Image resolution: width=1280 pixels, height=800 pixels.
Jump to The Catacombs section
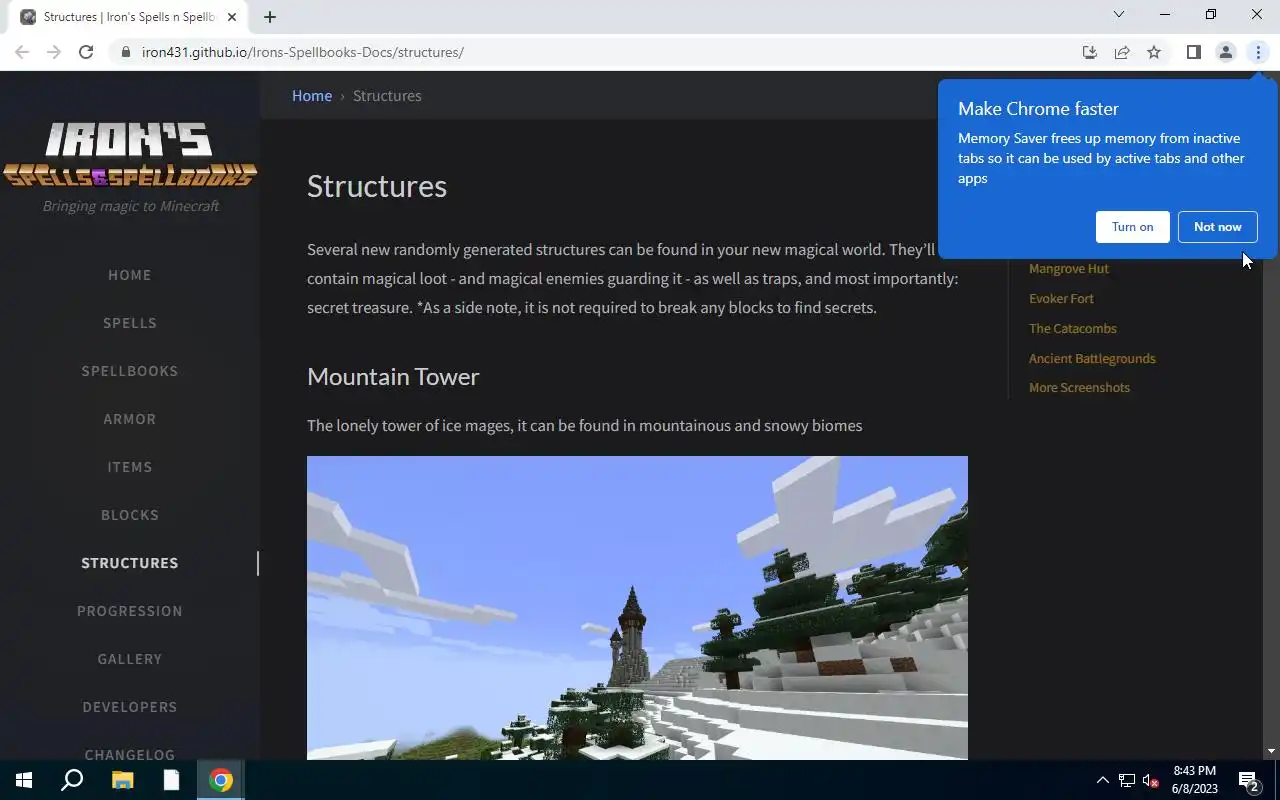tap(1073, 329)
